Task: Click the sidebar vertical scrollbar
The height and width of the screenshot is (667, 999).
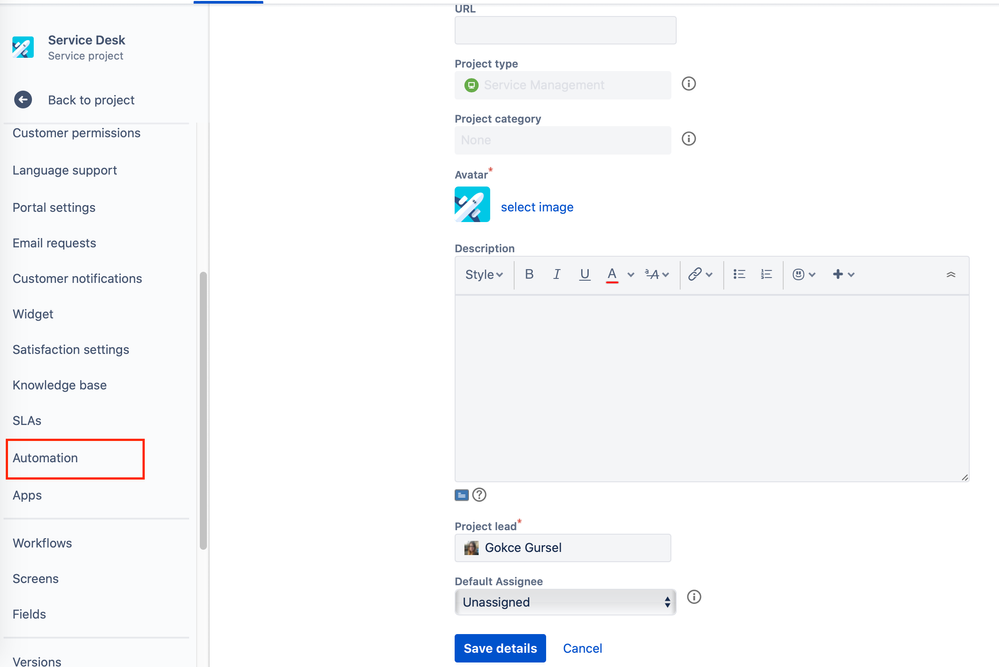Action: pos(203,410)
